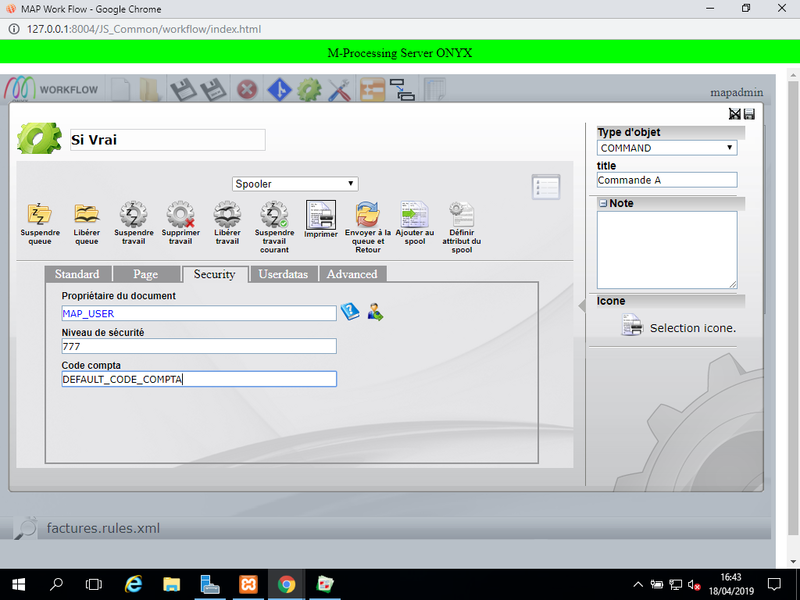Click the blue help icon next to owner field
This screenshot has width=800, height=600.
350,312
